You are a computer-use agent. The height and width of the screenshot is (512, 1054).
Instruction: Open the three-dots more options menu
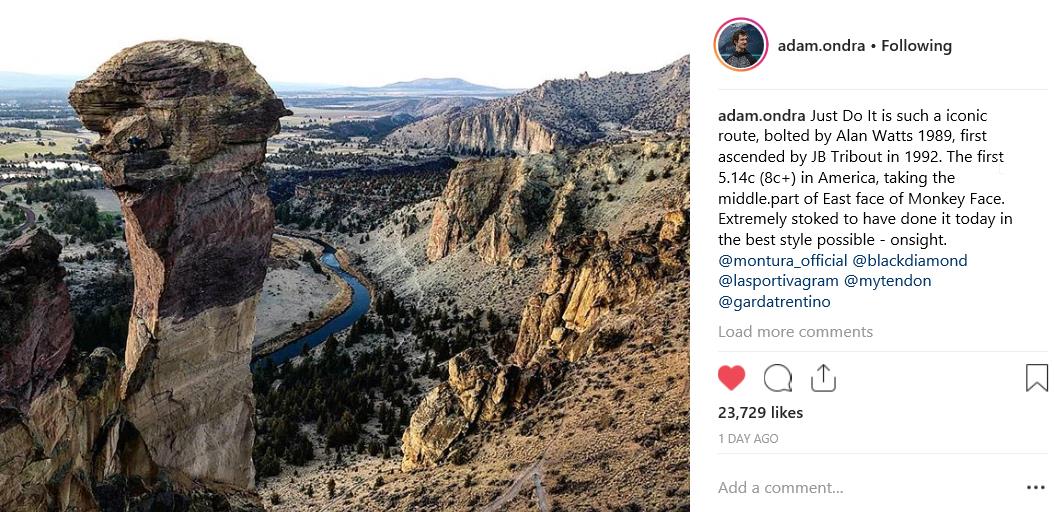[x=1036, y=488]
